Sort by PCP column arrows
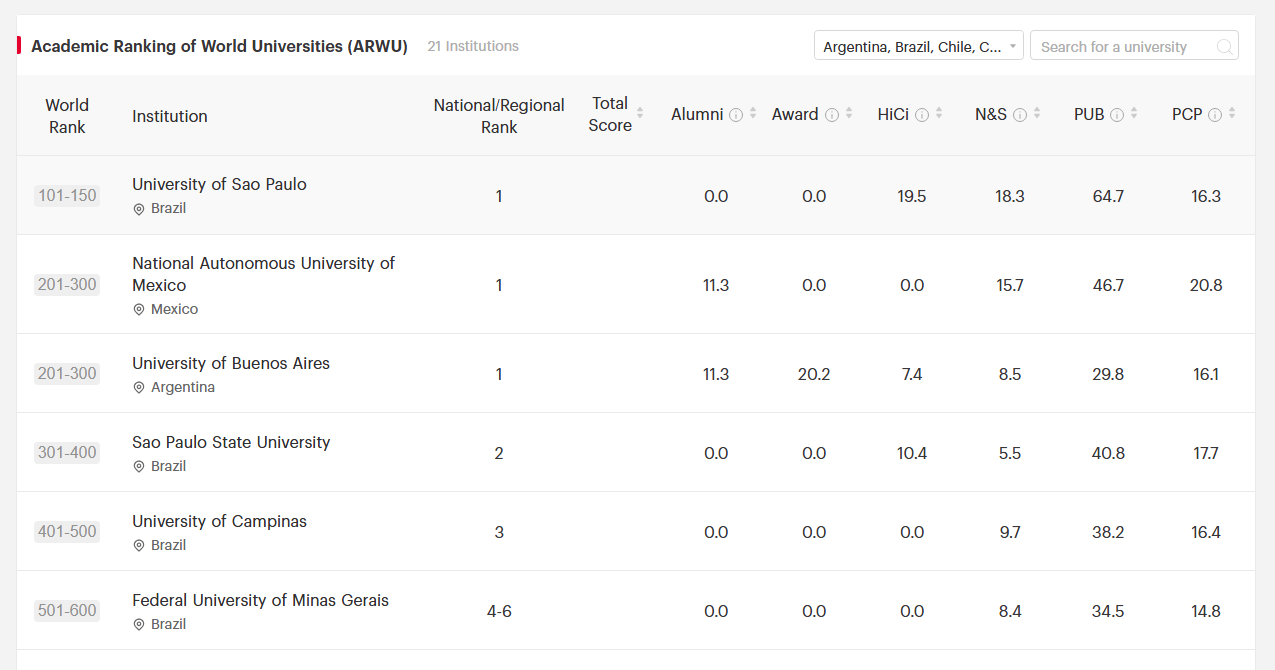 click(1232, 114)
